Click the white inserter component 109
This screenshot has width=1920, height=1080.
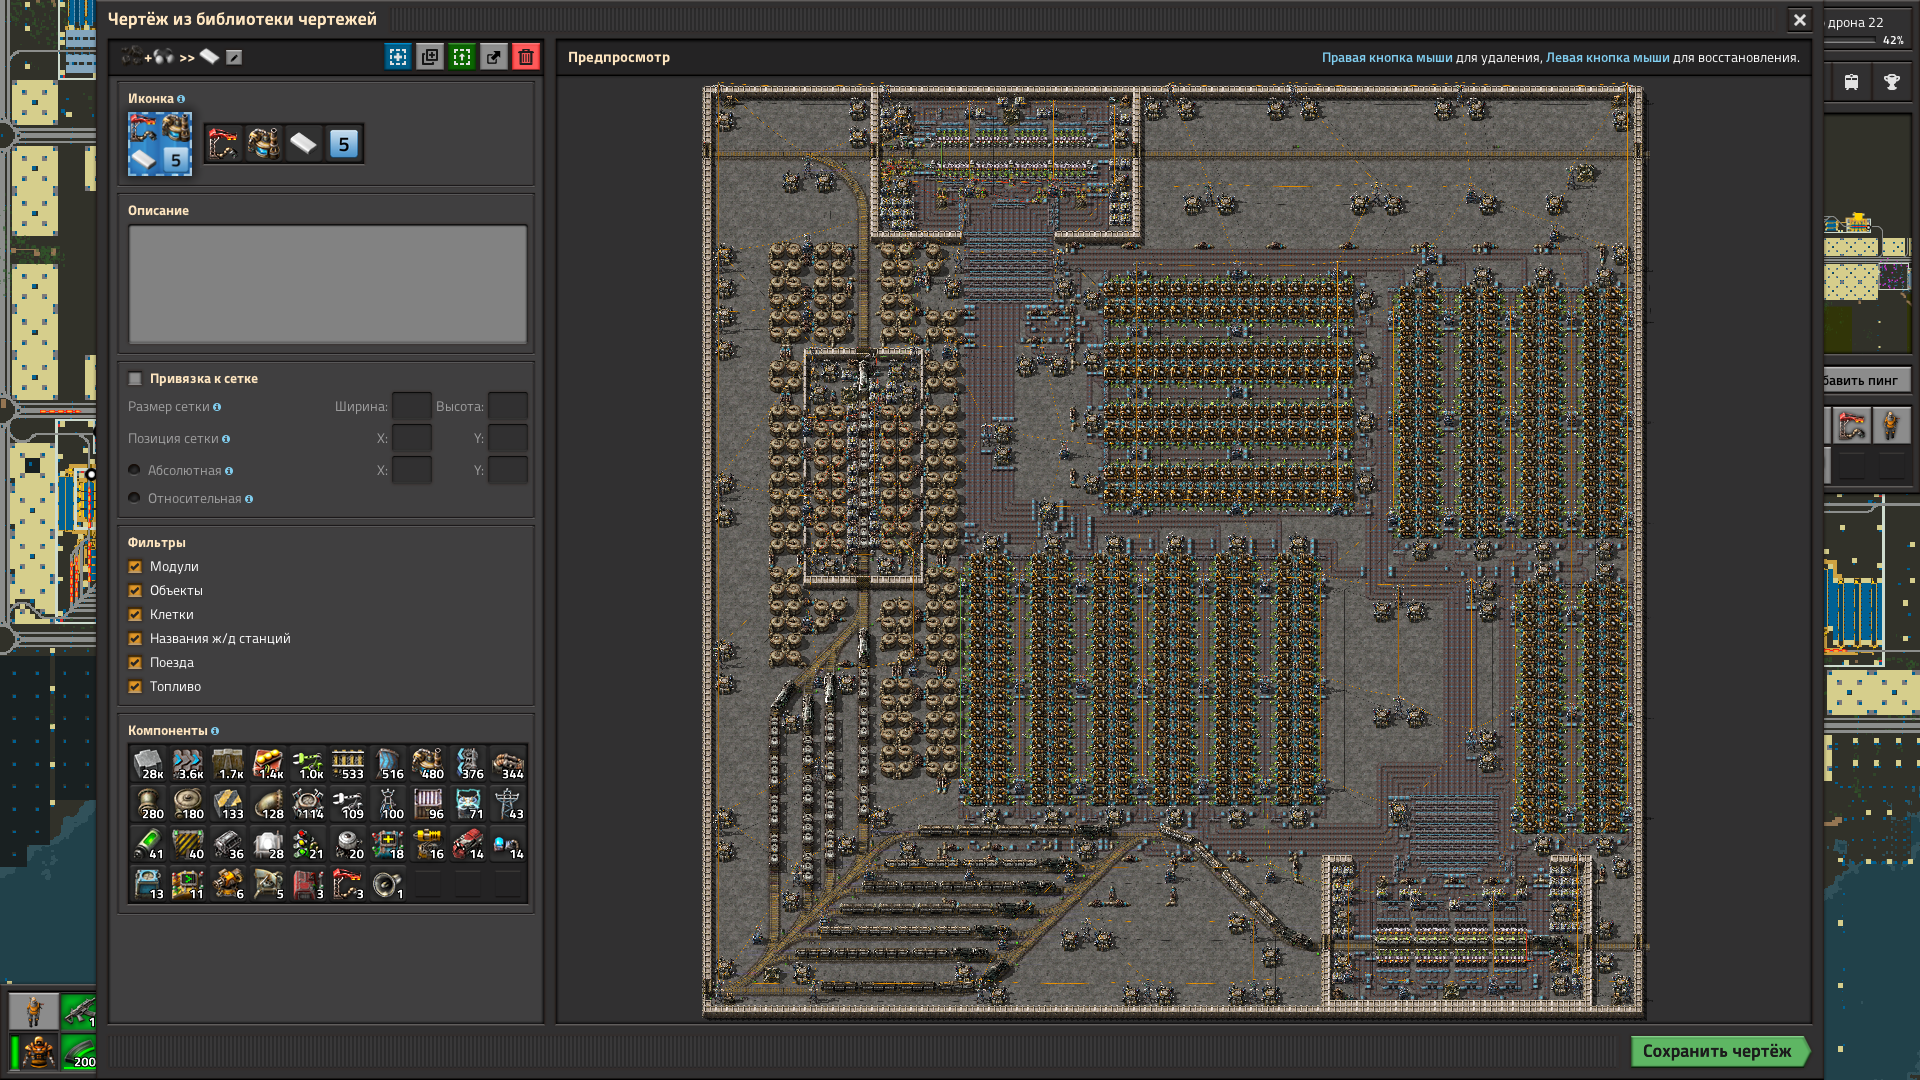coord(348,804)
